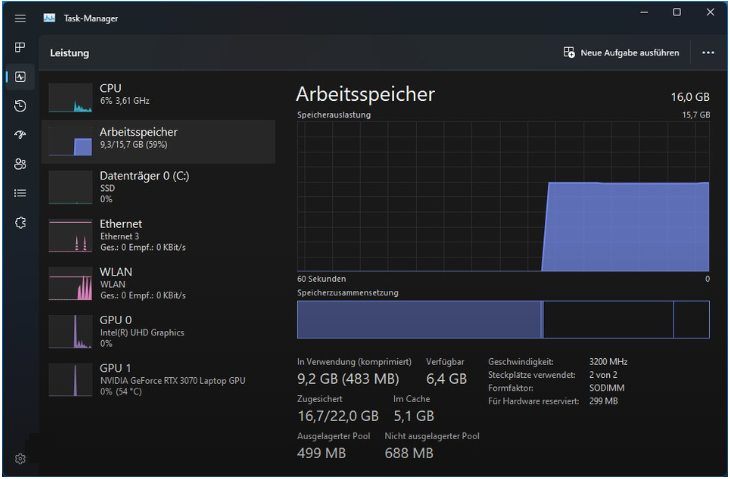Click the Datenträger 0 mini graph thumbnail
The width and height of the screenshot is (730, 479).
(70, 188)
